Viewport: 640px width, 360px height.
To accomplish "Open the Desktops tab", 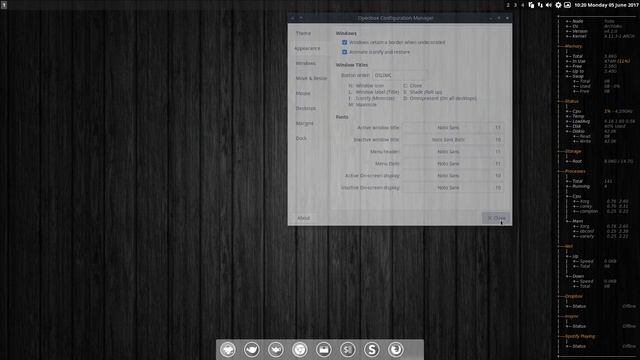I will [306, 108].
